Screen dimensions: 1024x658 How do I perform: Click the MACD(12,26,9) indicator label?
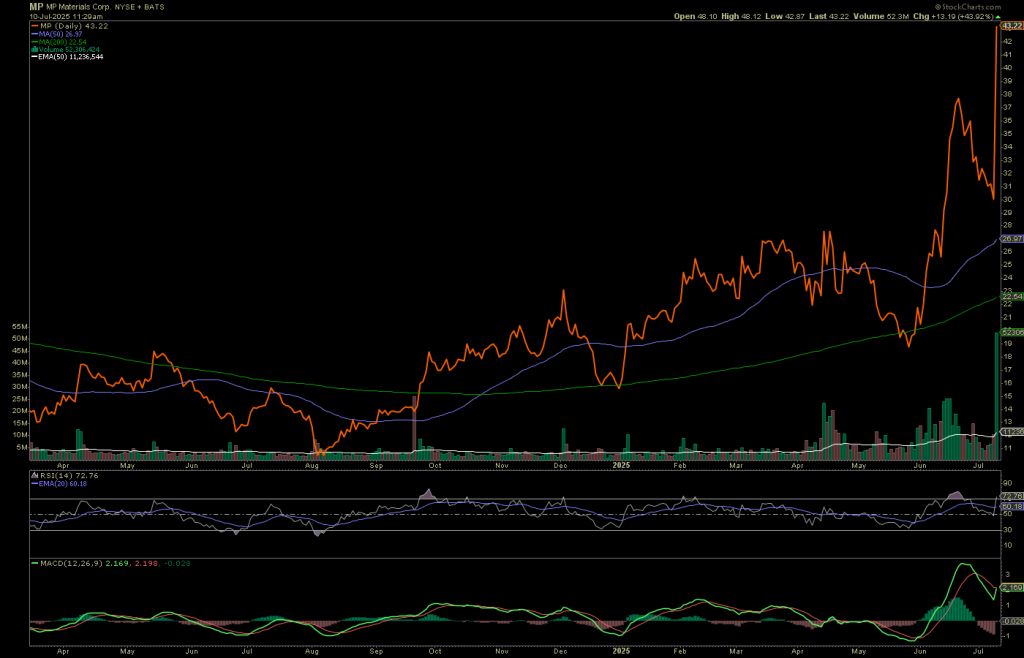[x=70, y=565]
